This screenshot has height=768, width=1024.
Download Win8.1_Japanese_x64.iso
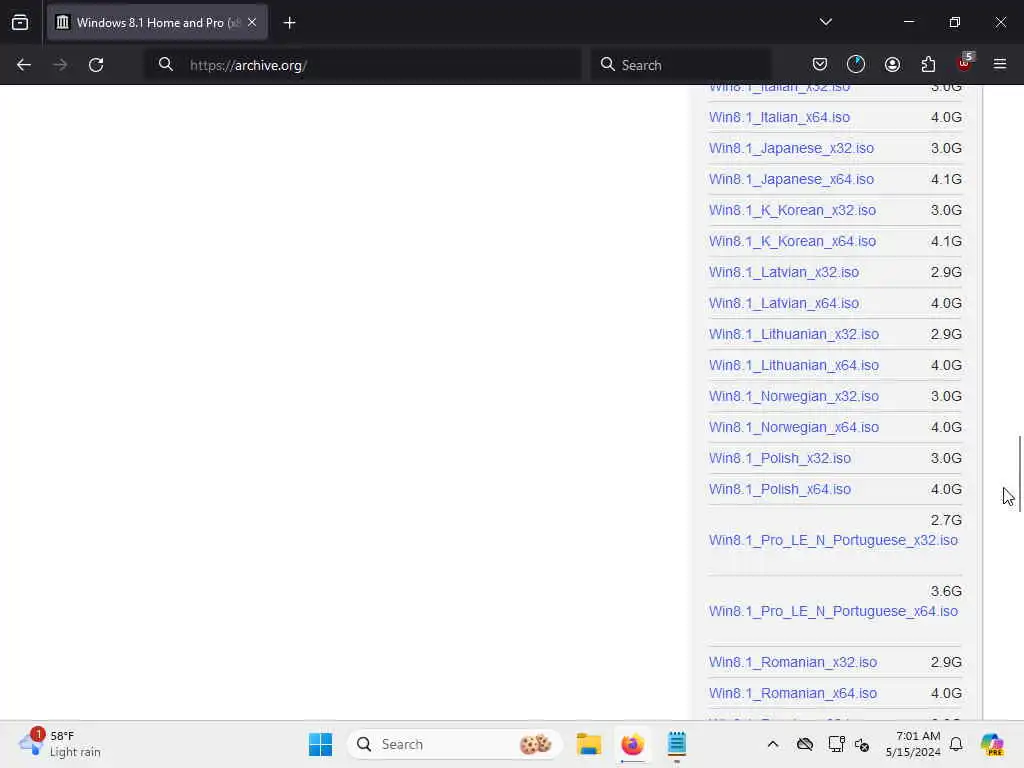(791, 180)
